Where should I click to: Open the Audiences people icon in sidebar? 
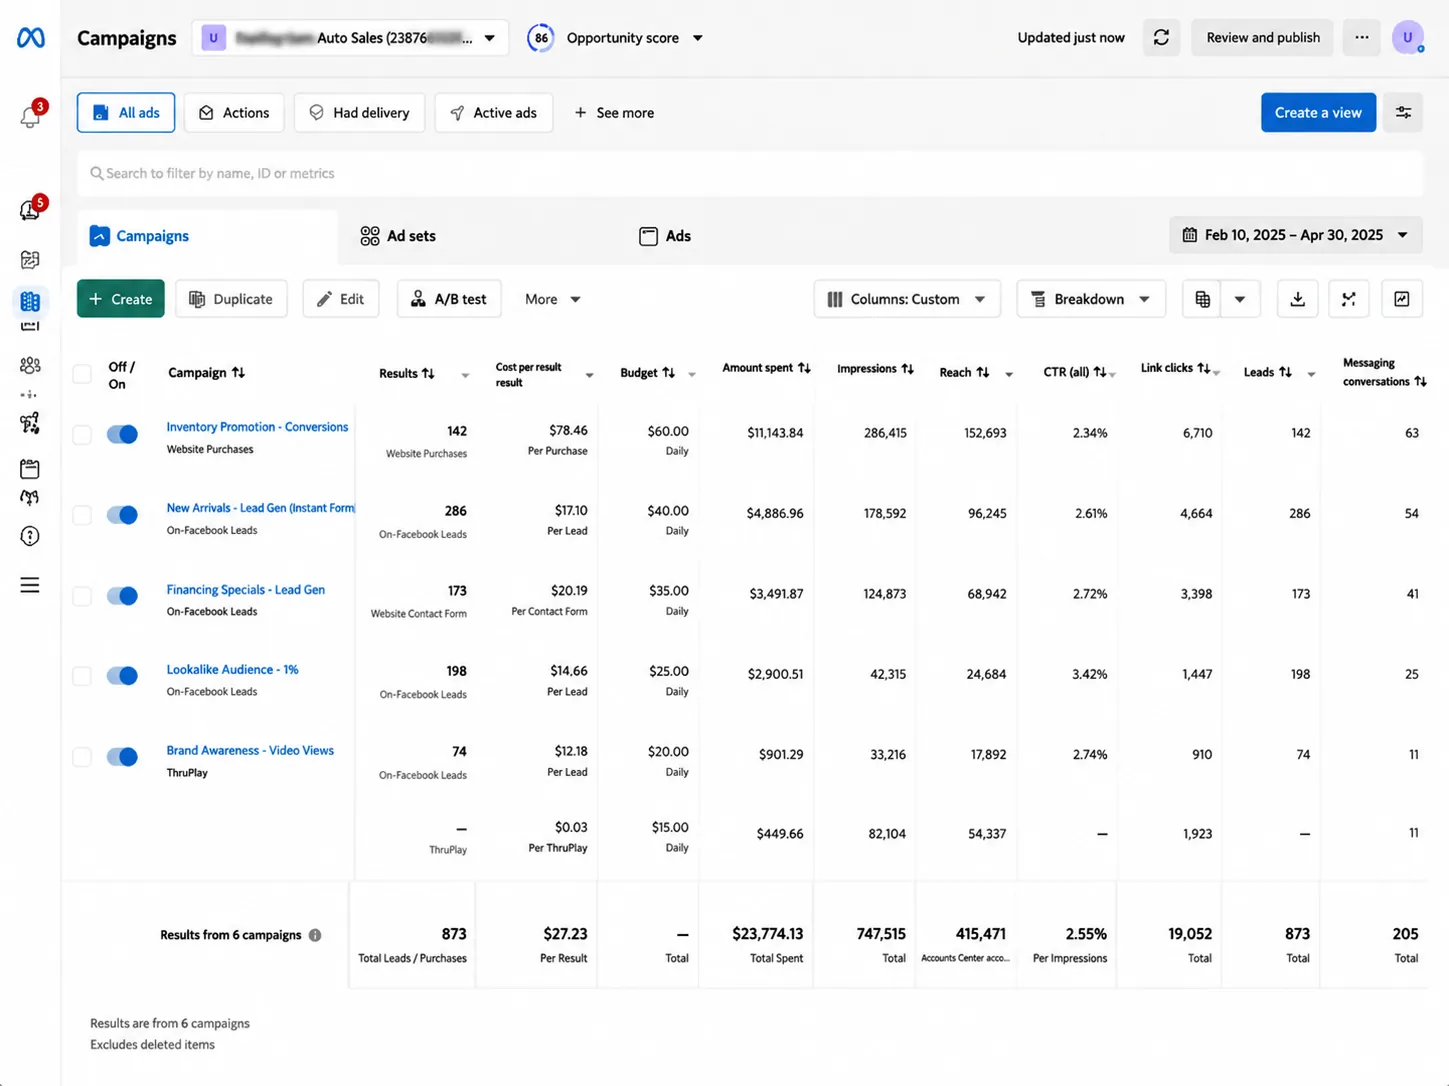pos(30,365)
